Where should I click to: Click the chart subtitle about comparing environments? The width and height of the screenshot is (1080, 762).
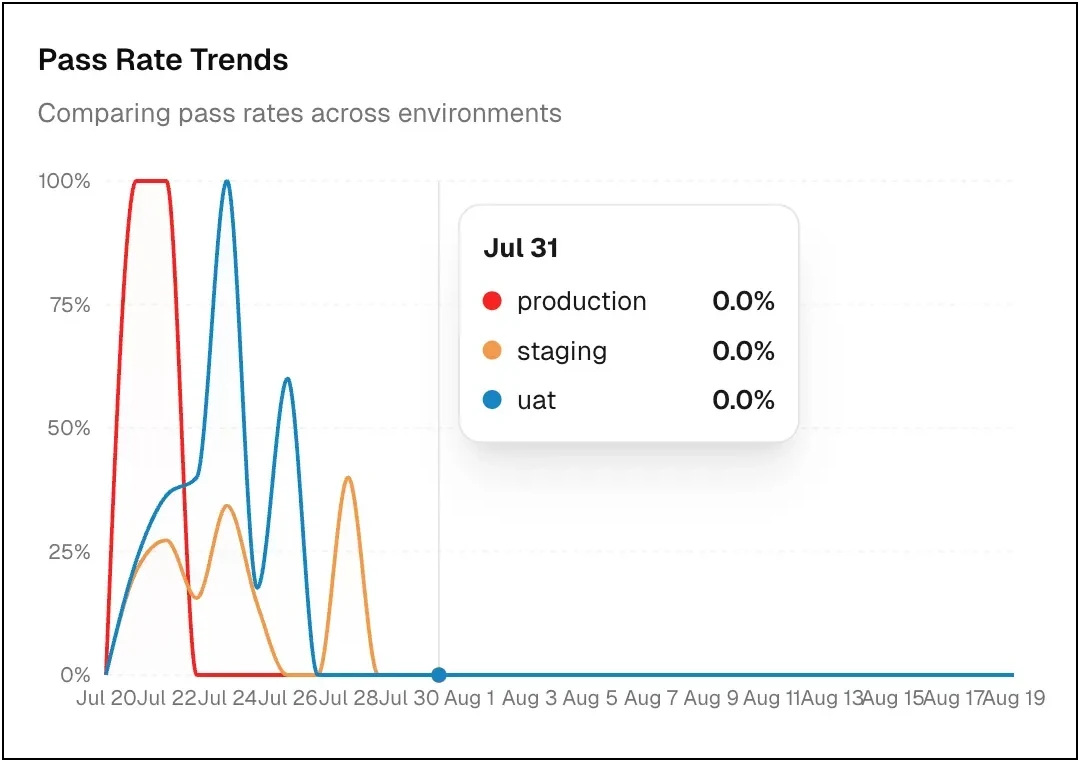(299, 113)
